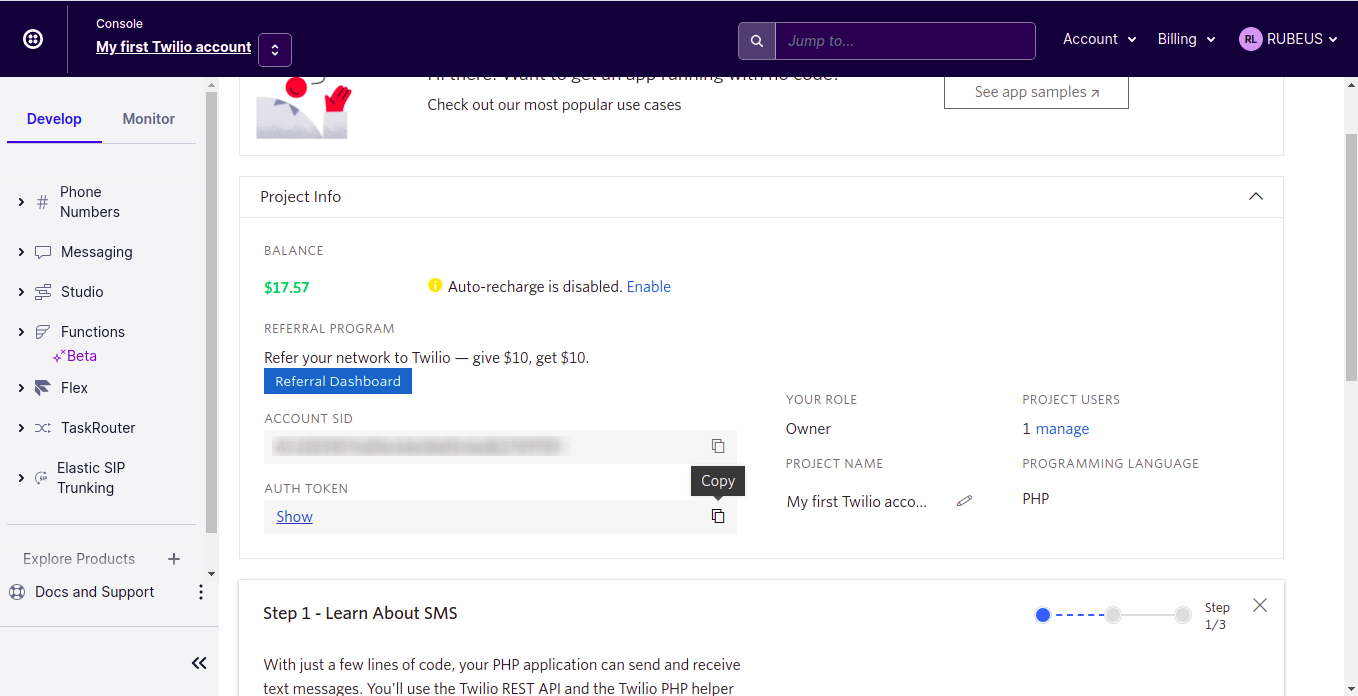Add a product with the plus icon
1358x696 pixels.
coord(173,559)
